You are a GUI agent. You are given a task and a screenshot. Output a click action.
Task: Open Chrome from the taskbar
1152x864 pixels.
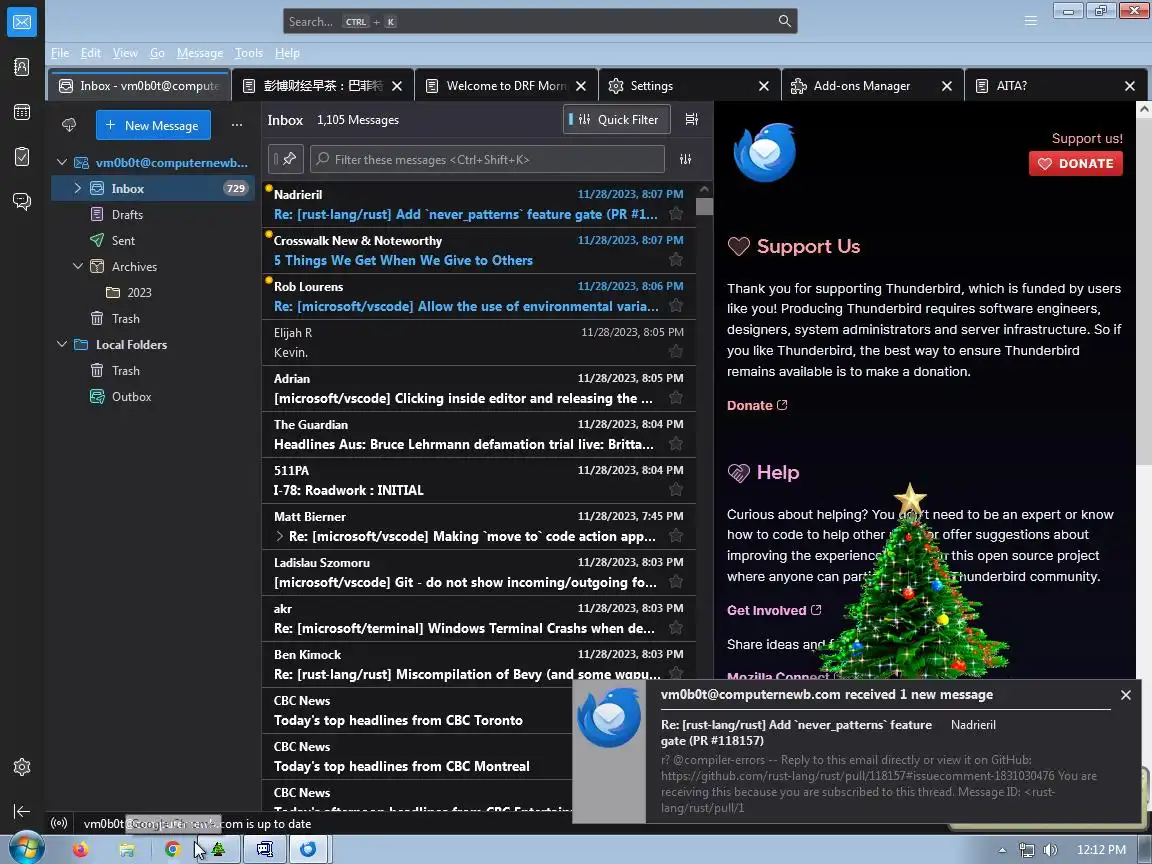click(x=173, y=849)
